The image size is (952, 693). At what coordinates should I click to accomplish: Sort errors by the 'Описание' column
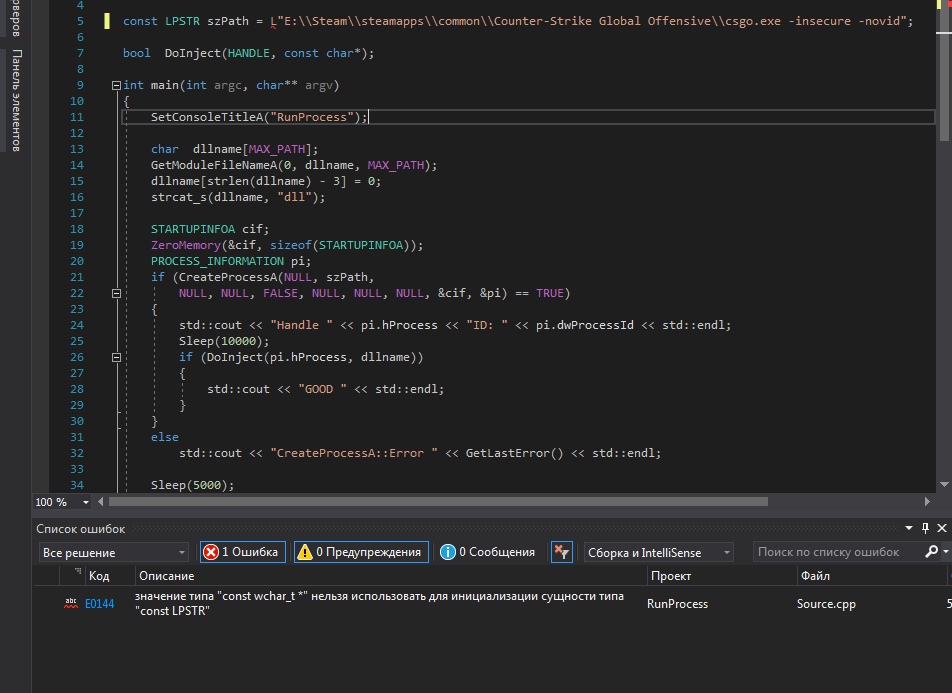tap(166, 576)
